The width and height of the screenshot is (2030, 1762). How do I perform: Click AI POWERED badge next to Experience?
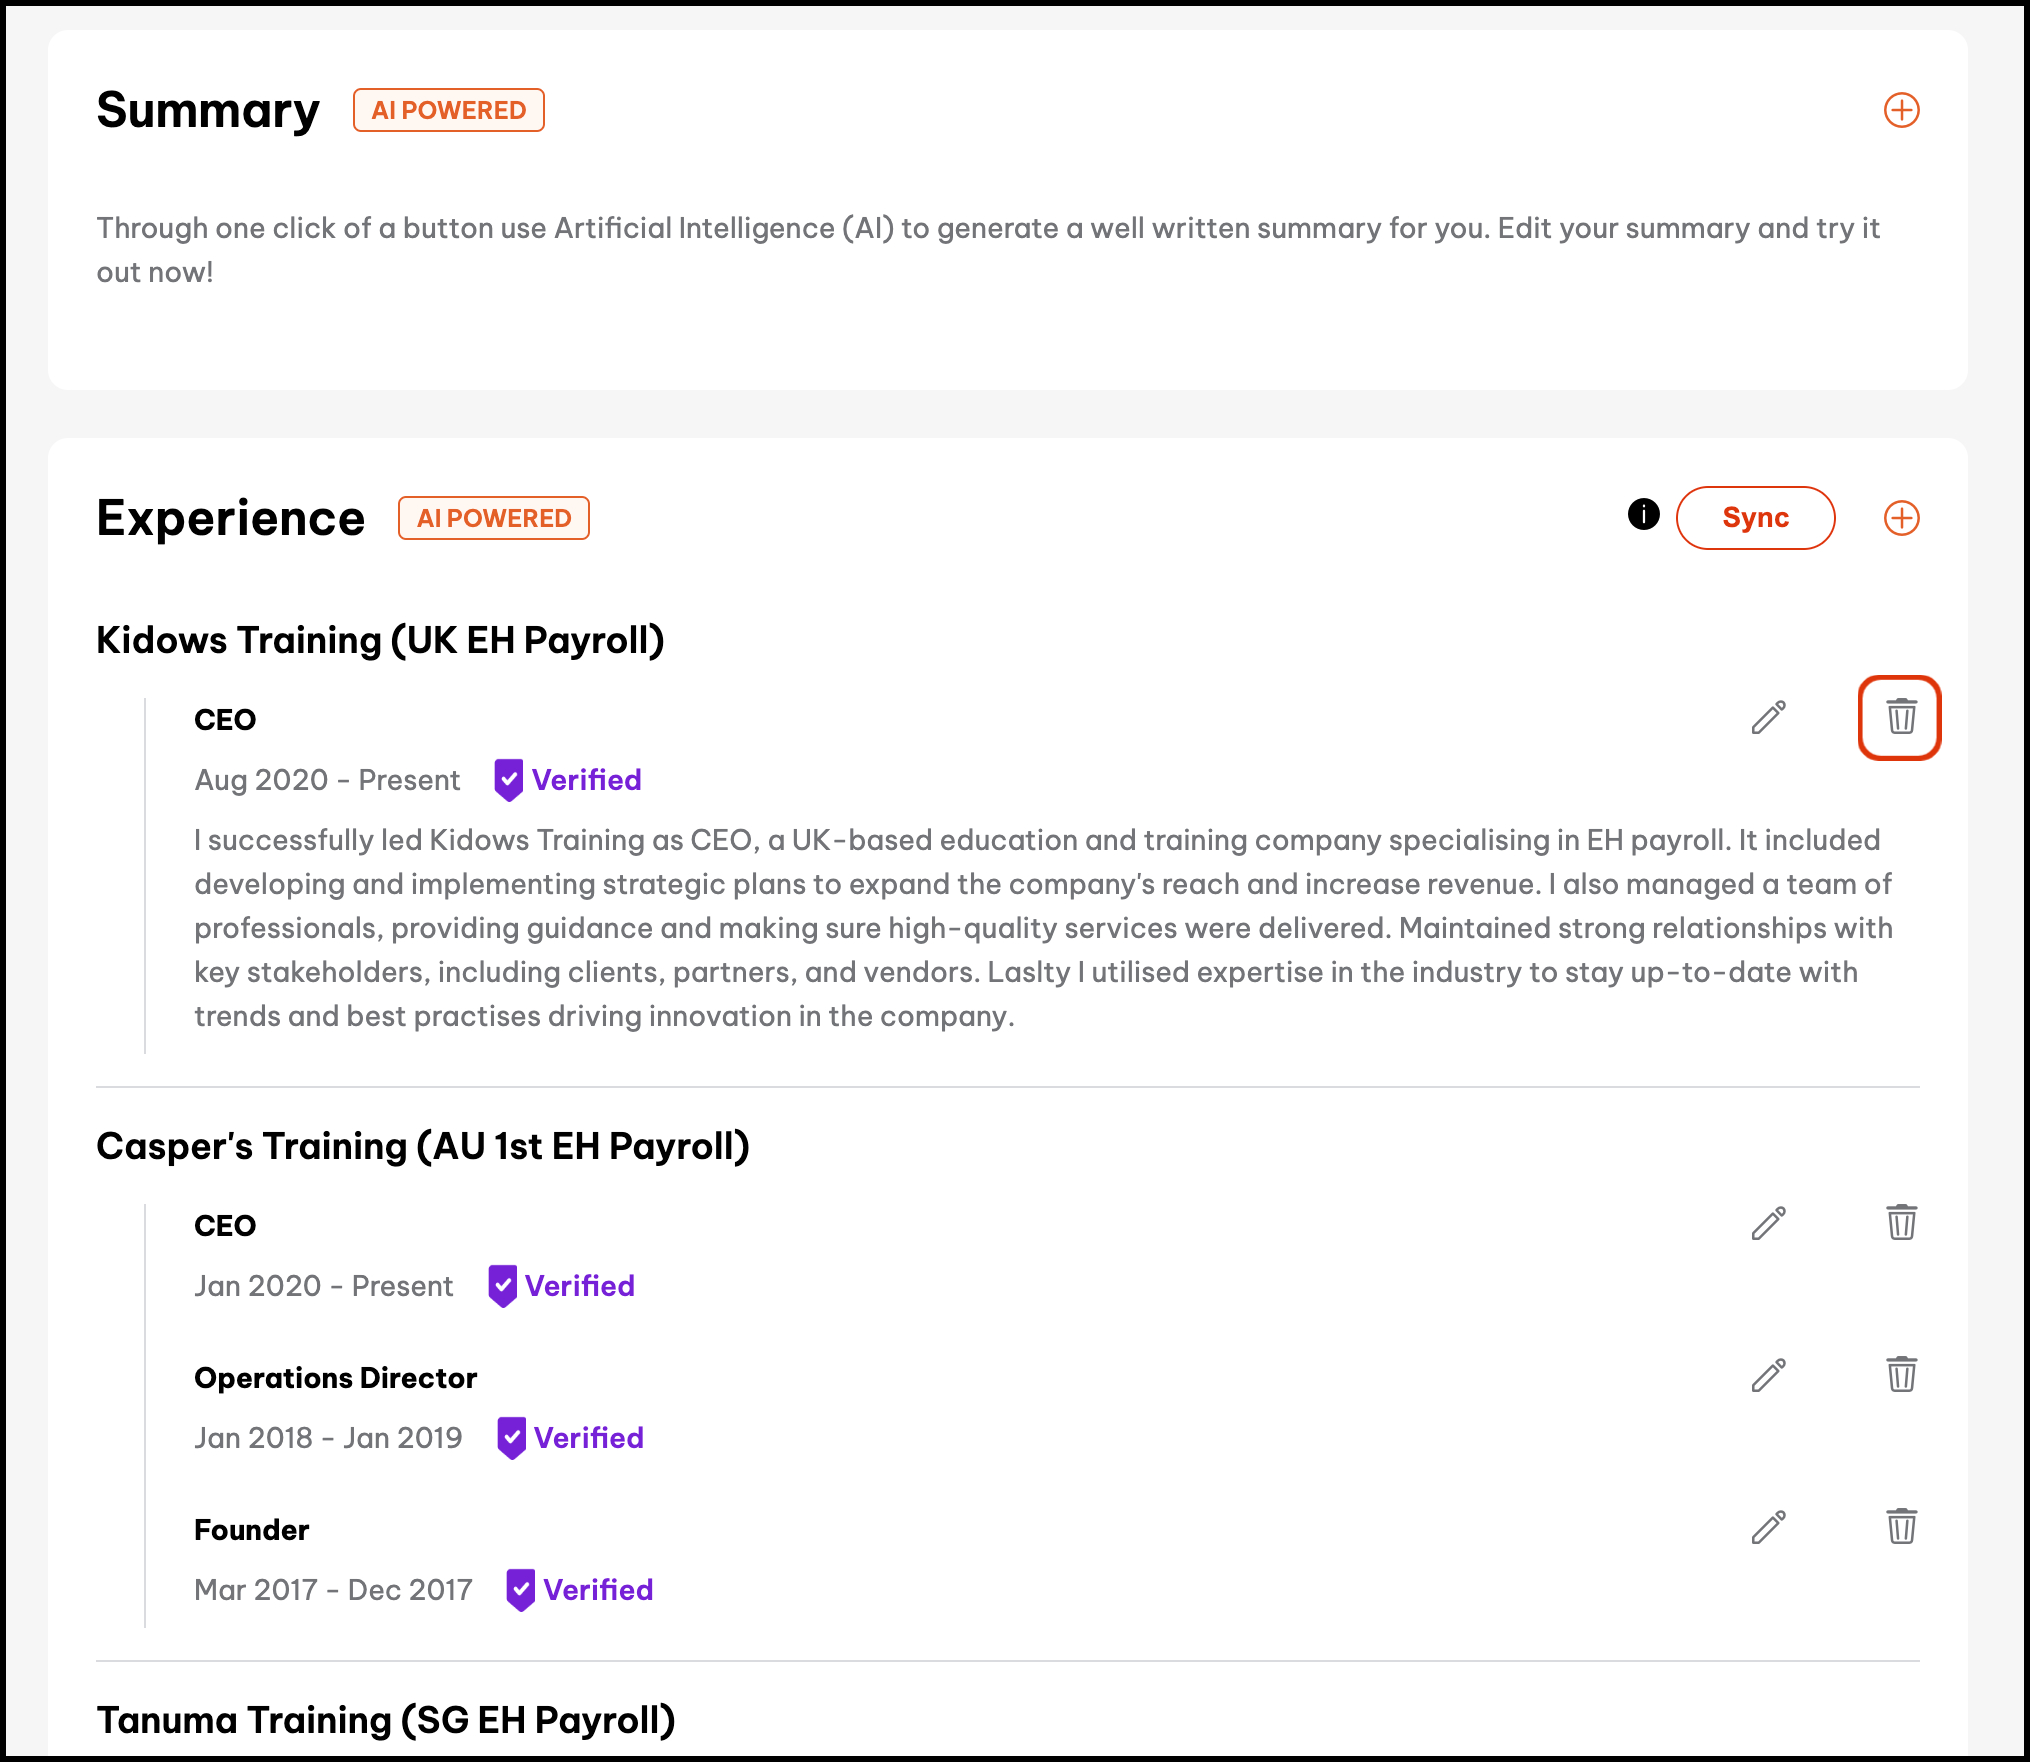(x=494, y=518)
